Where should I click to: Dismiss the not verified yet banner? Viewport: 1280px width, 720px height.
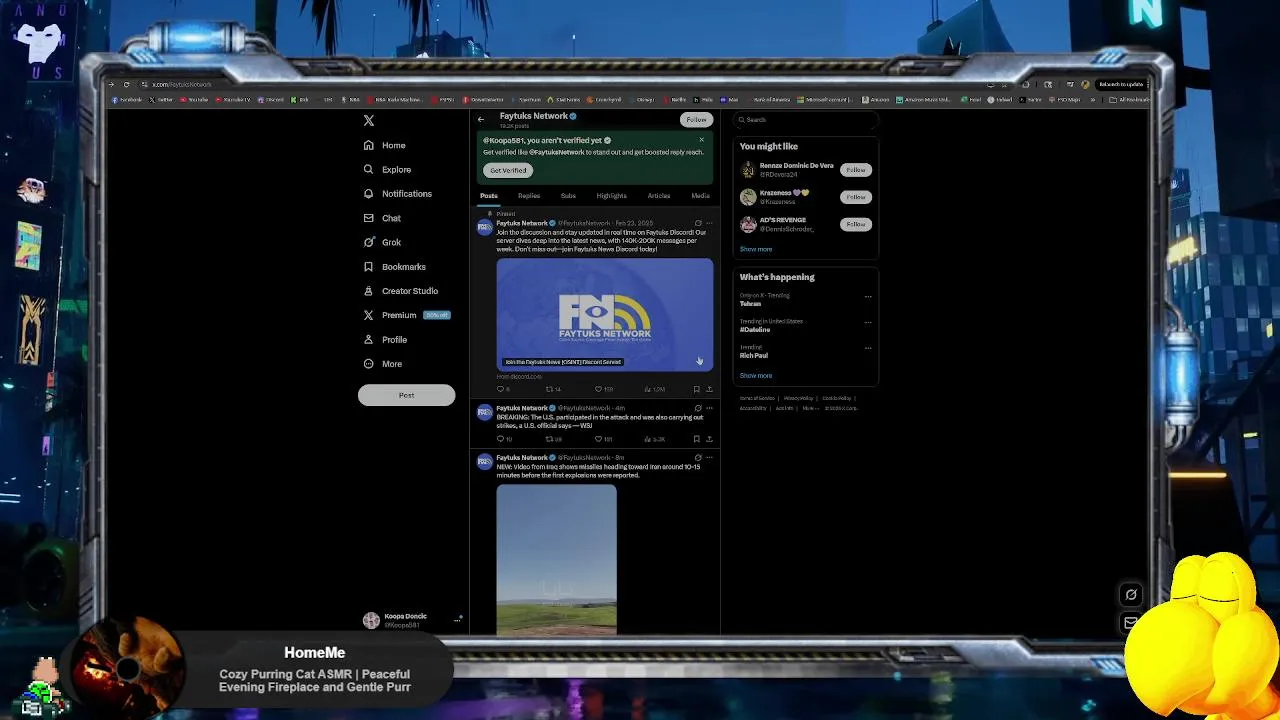point(701,140)
